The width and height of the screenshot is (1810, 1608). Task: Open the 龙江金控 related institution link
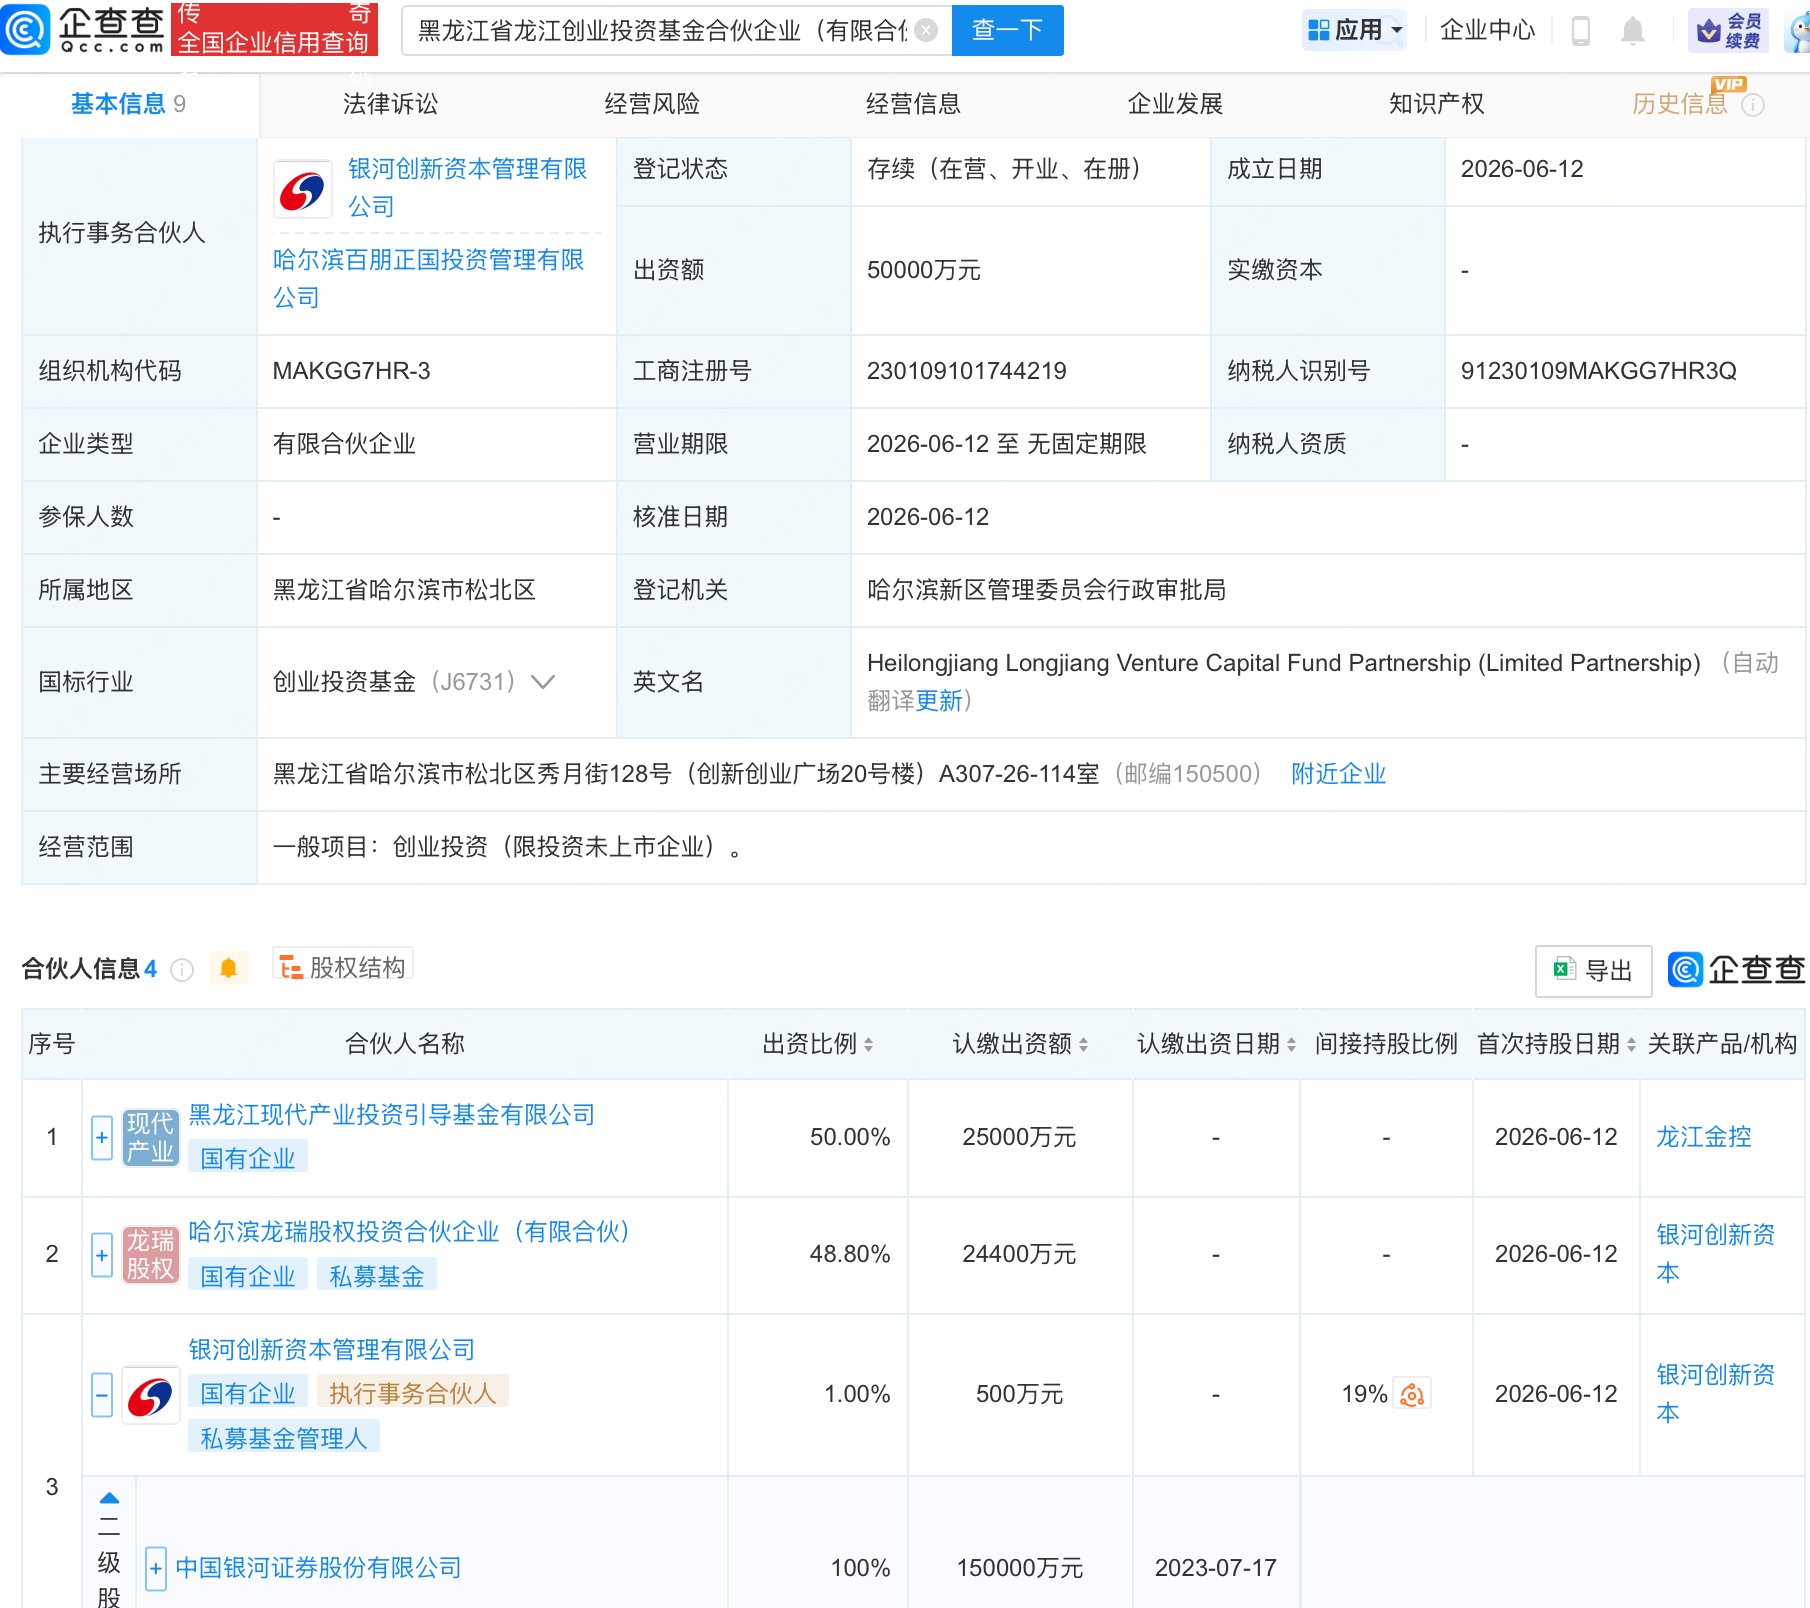1703,1137
